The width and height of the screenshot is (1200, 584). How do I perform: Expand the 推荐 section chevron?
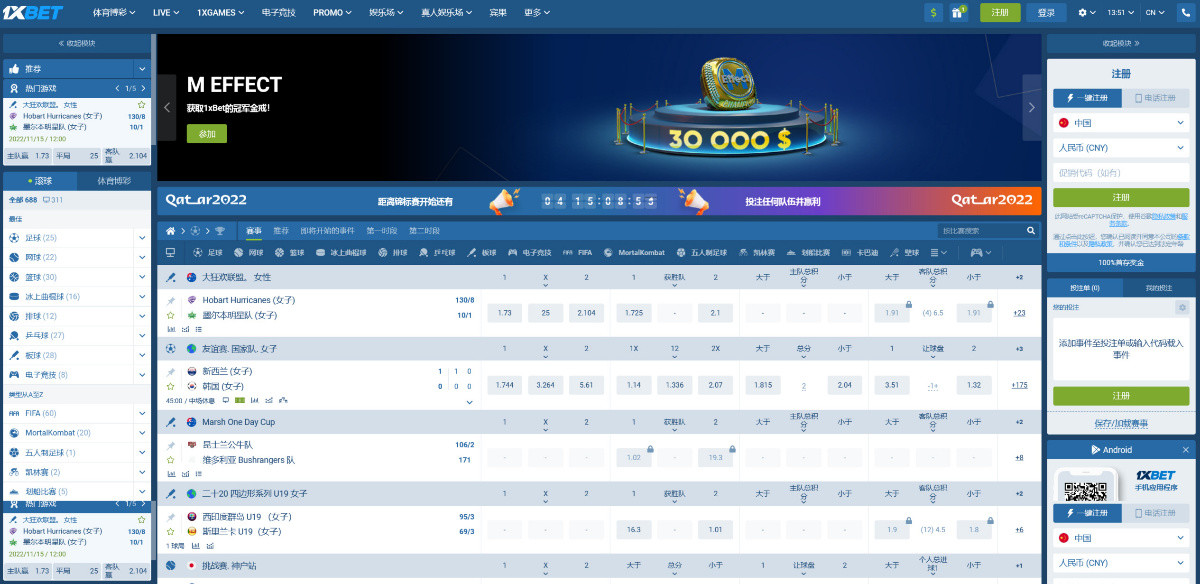142,69
